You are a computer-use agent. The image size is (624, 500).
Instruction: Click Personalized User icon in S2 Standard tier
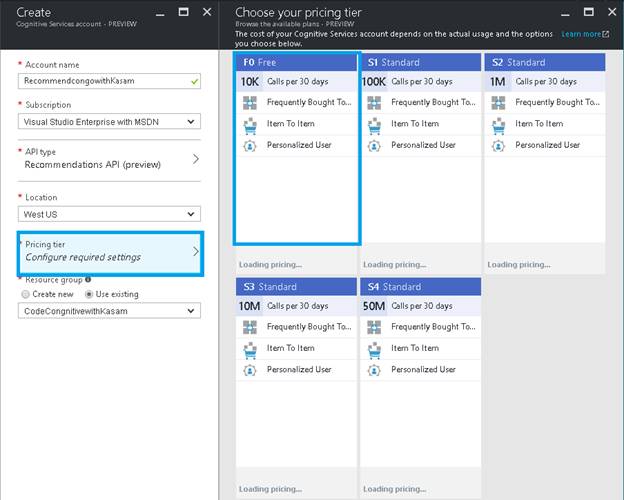498,145
